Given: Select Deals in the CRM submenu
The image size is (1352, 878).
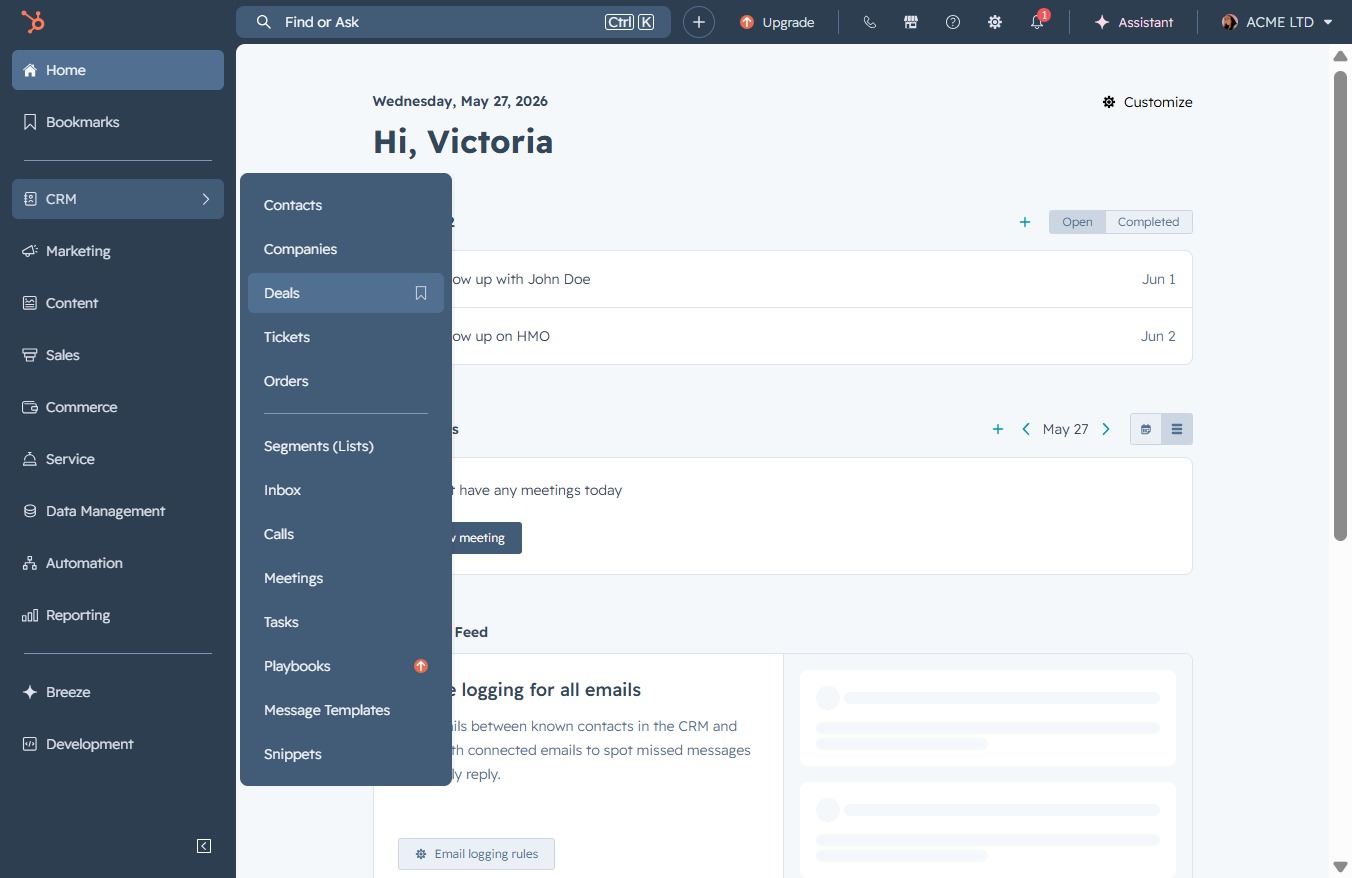Looking at the screenshot, I should [346, 293].
